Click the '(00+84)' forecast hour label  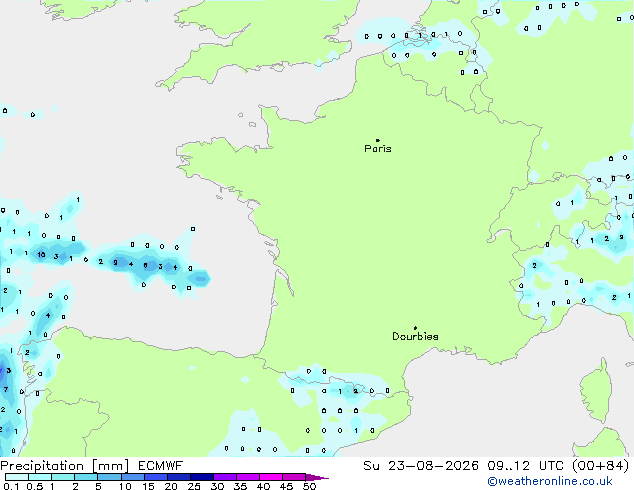pos(601,466)
